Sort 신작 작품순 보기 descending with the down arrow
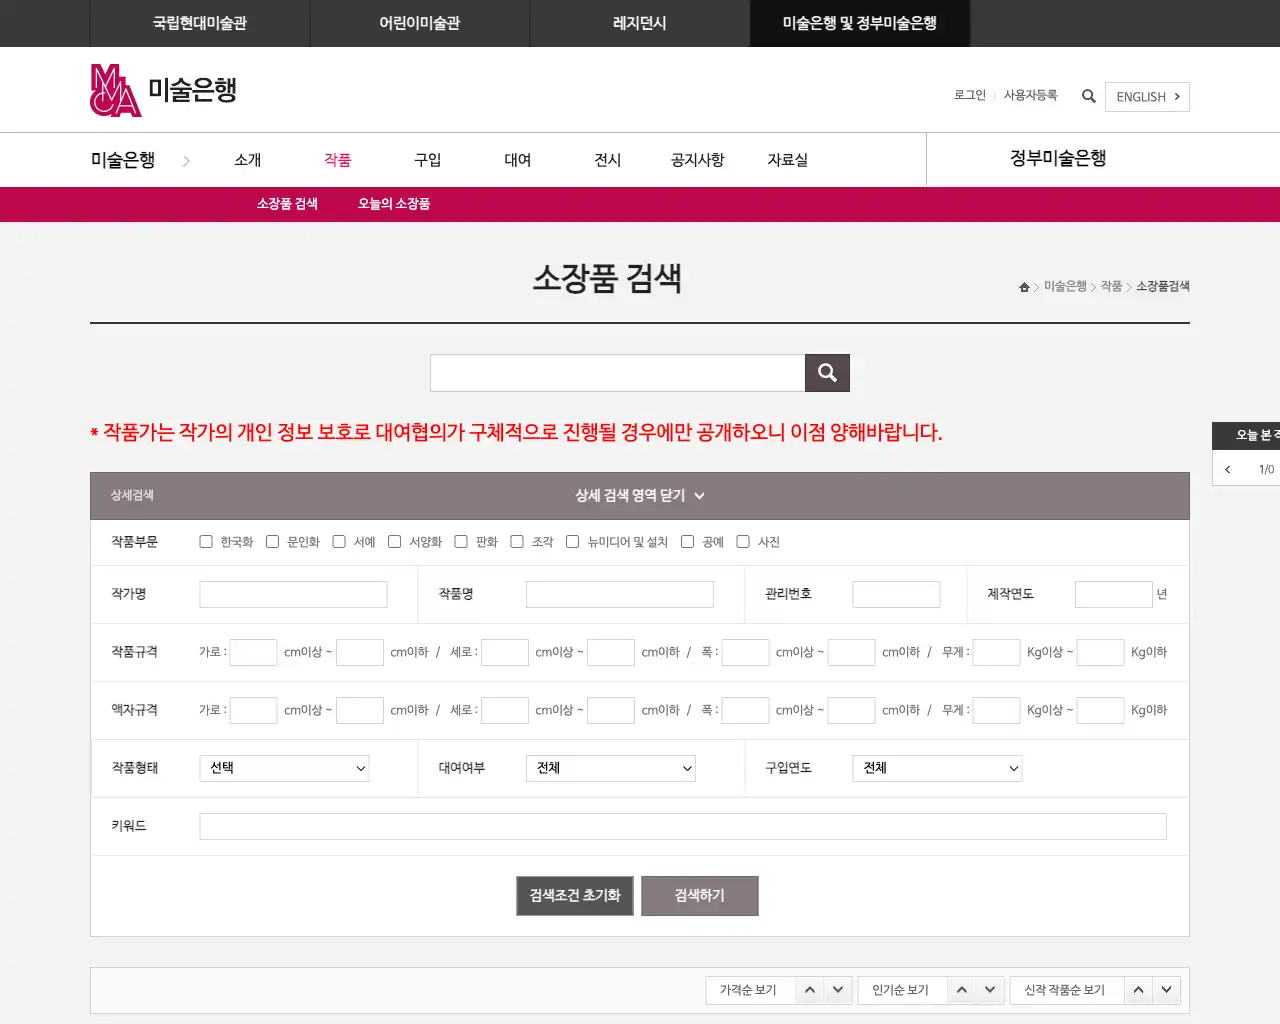The width and height of the screenshot is (1280, 1024). tap(1166, 990)
